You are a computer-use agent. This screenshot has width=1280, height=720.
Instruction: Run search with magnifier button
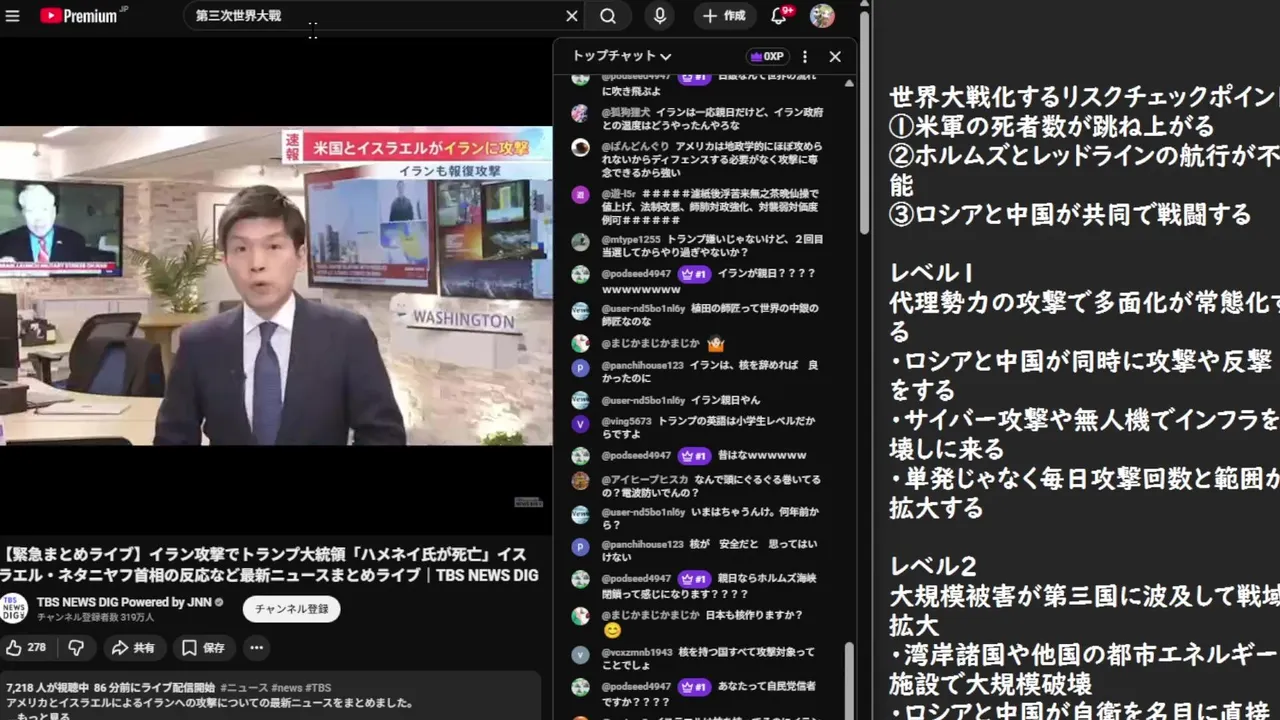click(x=608, y=16)
